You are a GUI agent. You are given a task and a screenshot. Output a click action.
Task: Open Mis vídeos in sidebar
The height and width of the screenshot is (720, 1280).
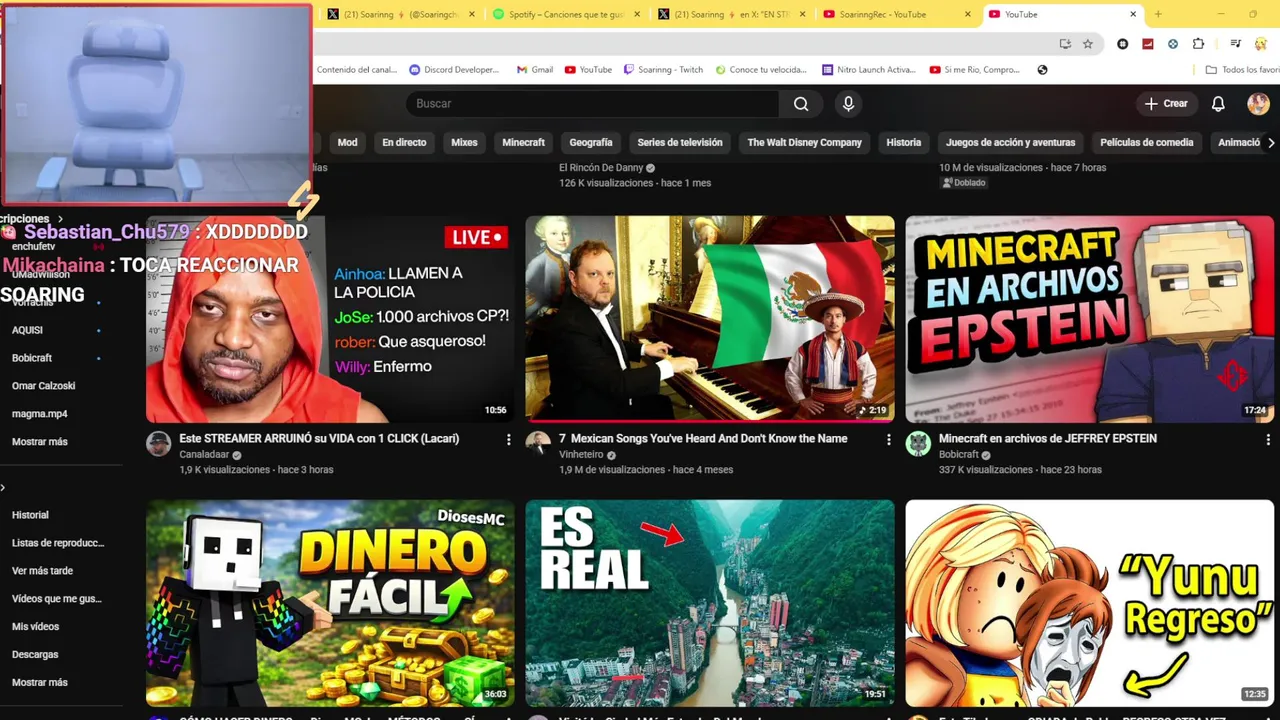click(35, 627)
